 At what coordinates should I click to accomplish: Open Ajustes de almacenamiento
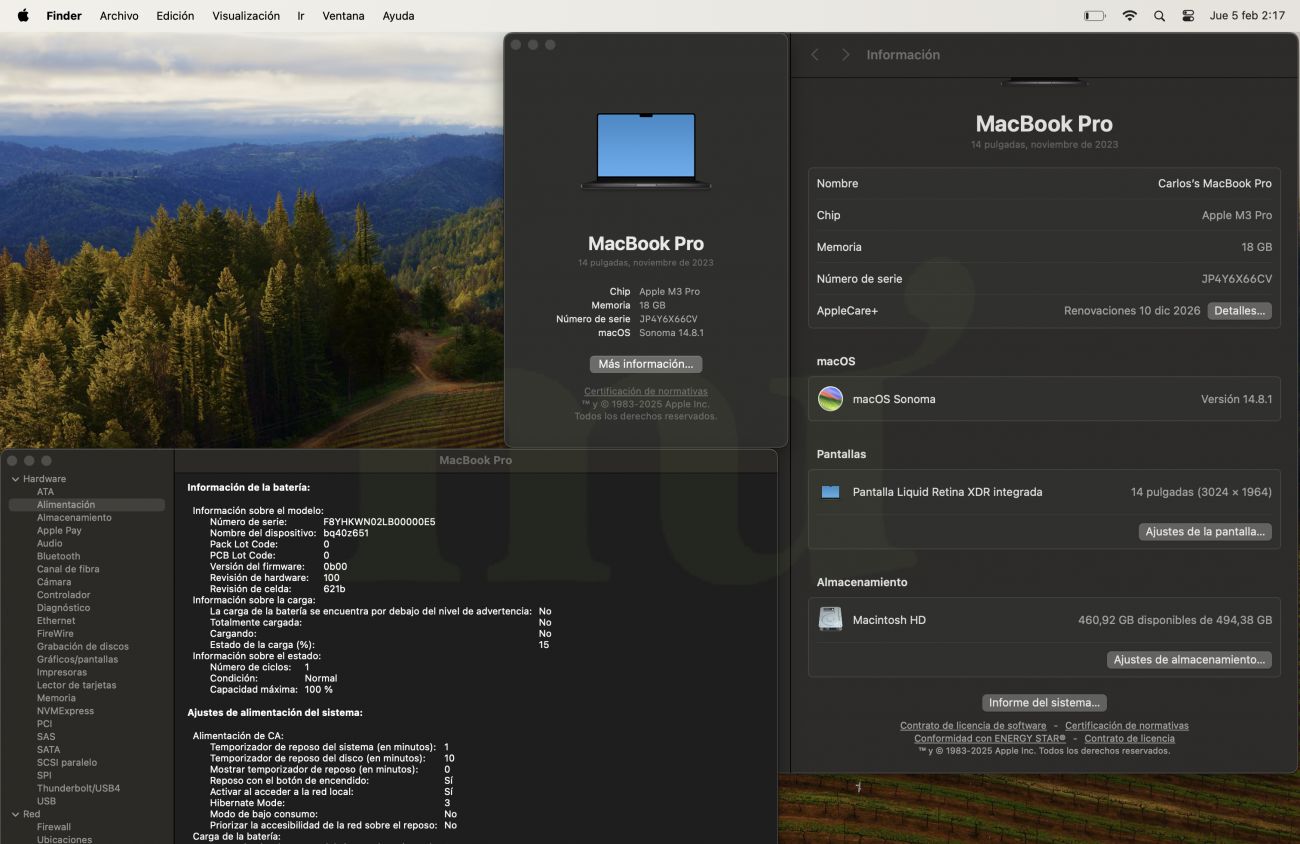[1189, 660]
